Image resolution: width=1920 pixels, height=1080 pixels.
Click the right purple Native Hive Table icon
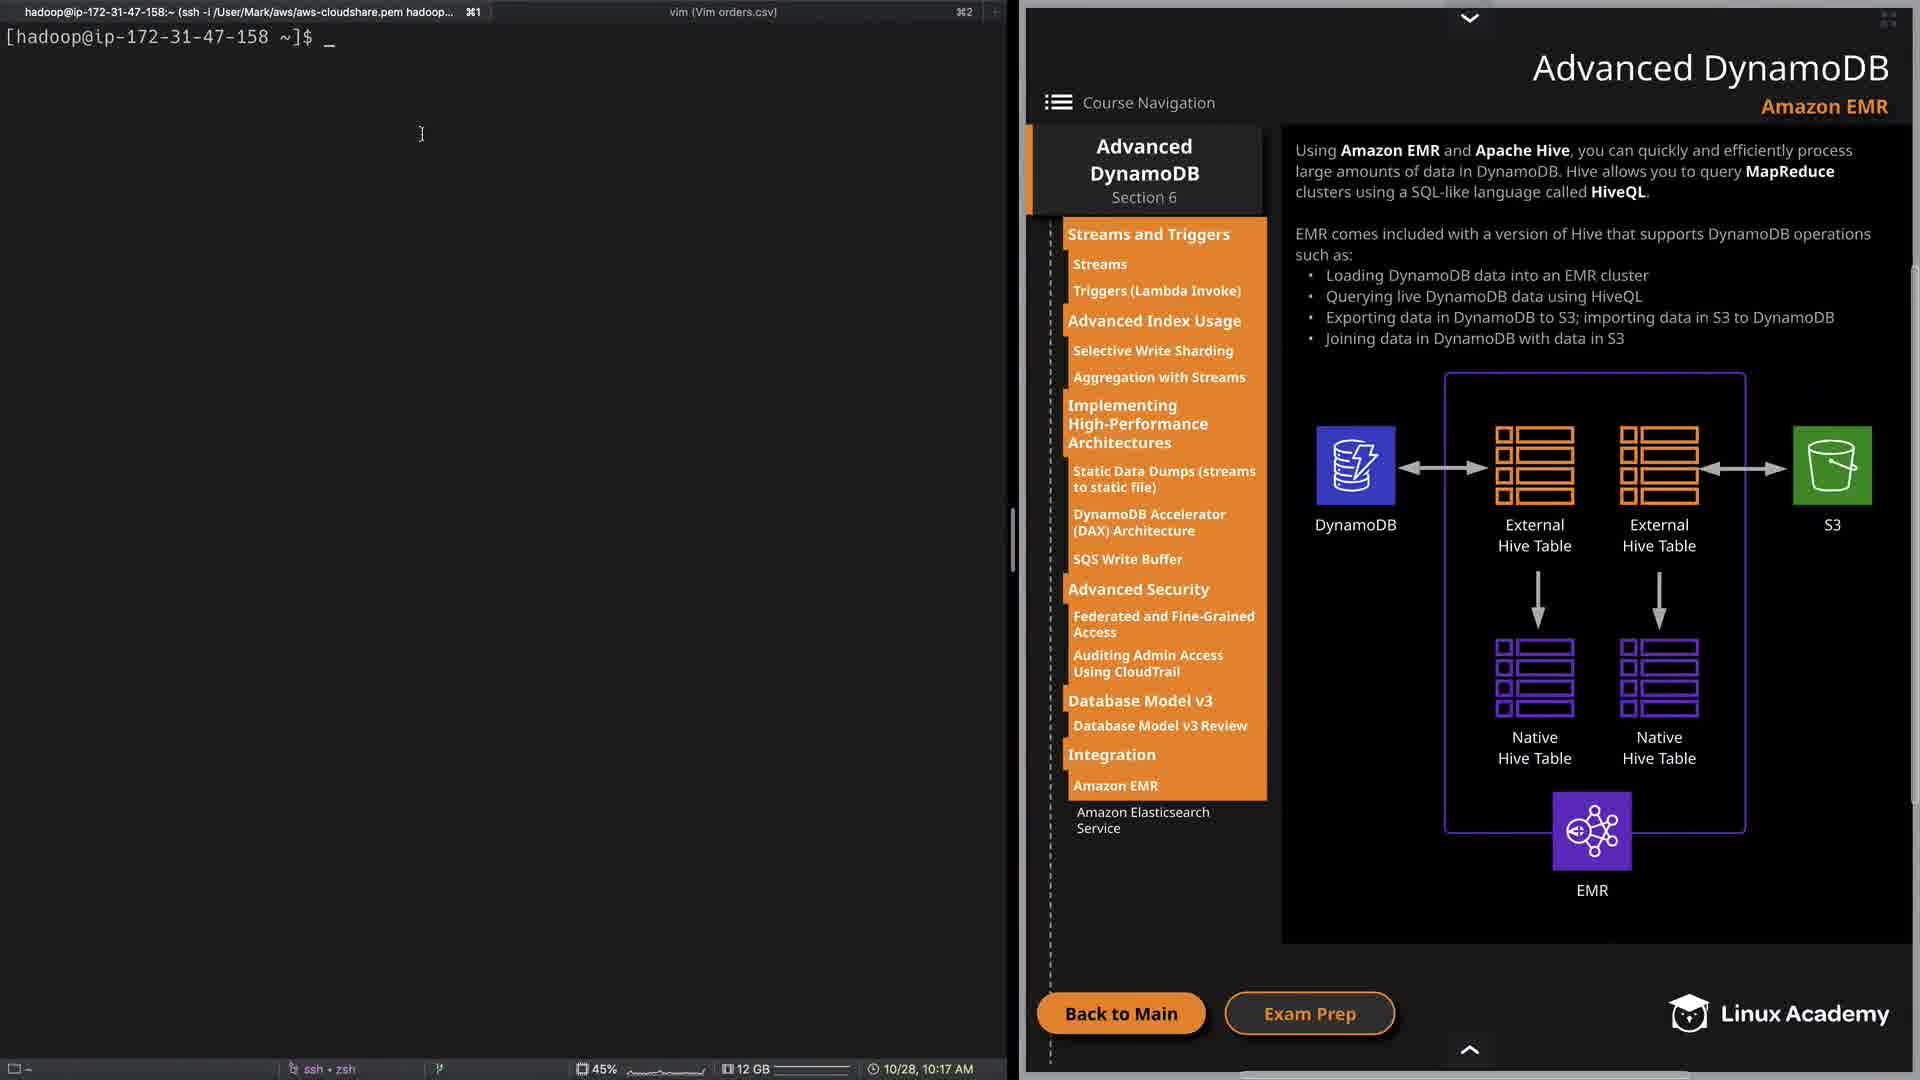[1658, 678]
